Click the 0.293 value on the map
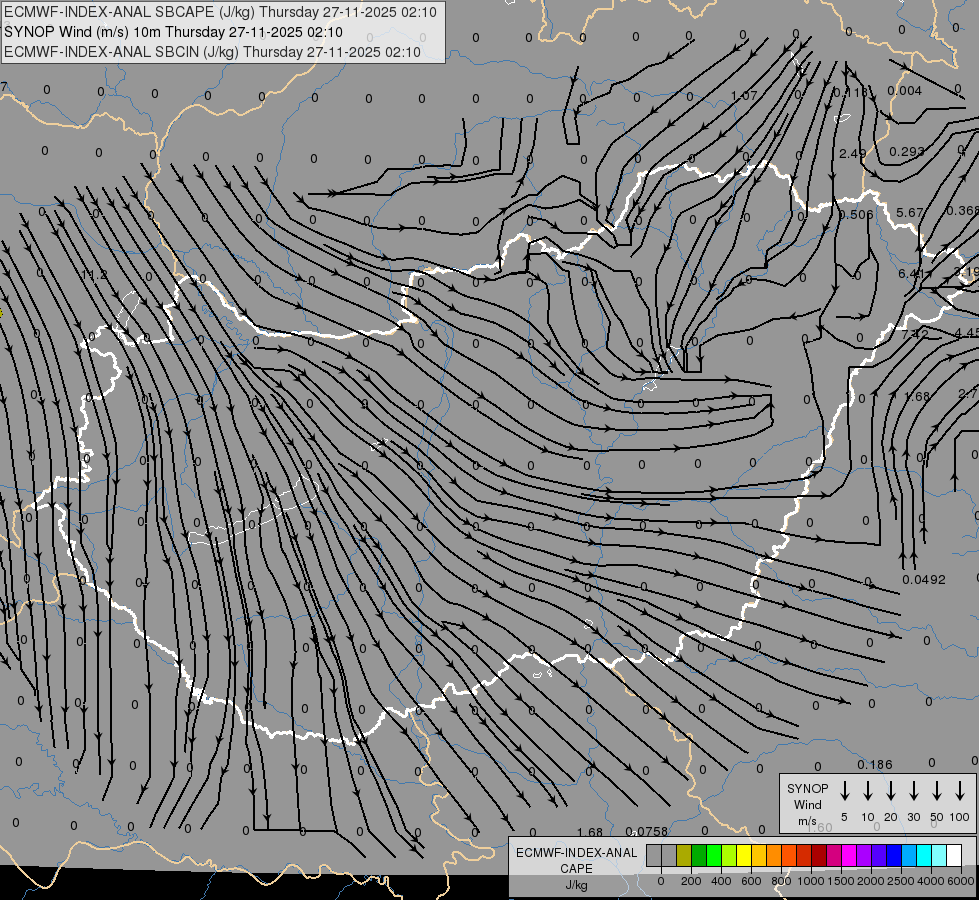 (907, 152)
